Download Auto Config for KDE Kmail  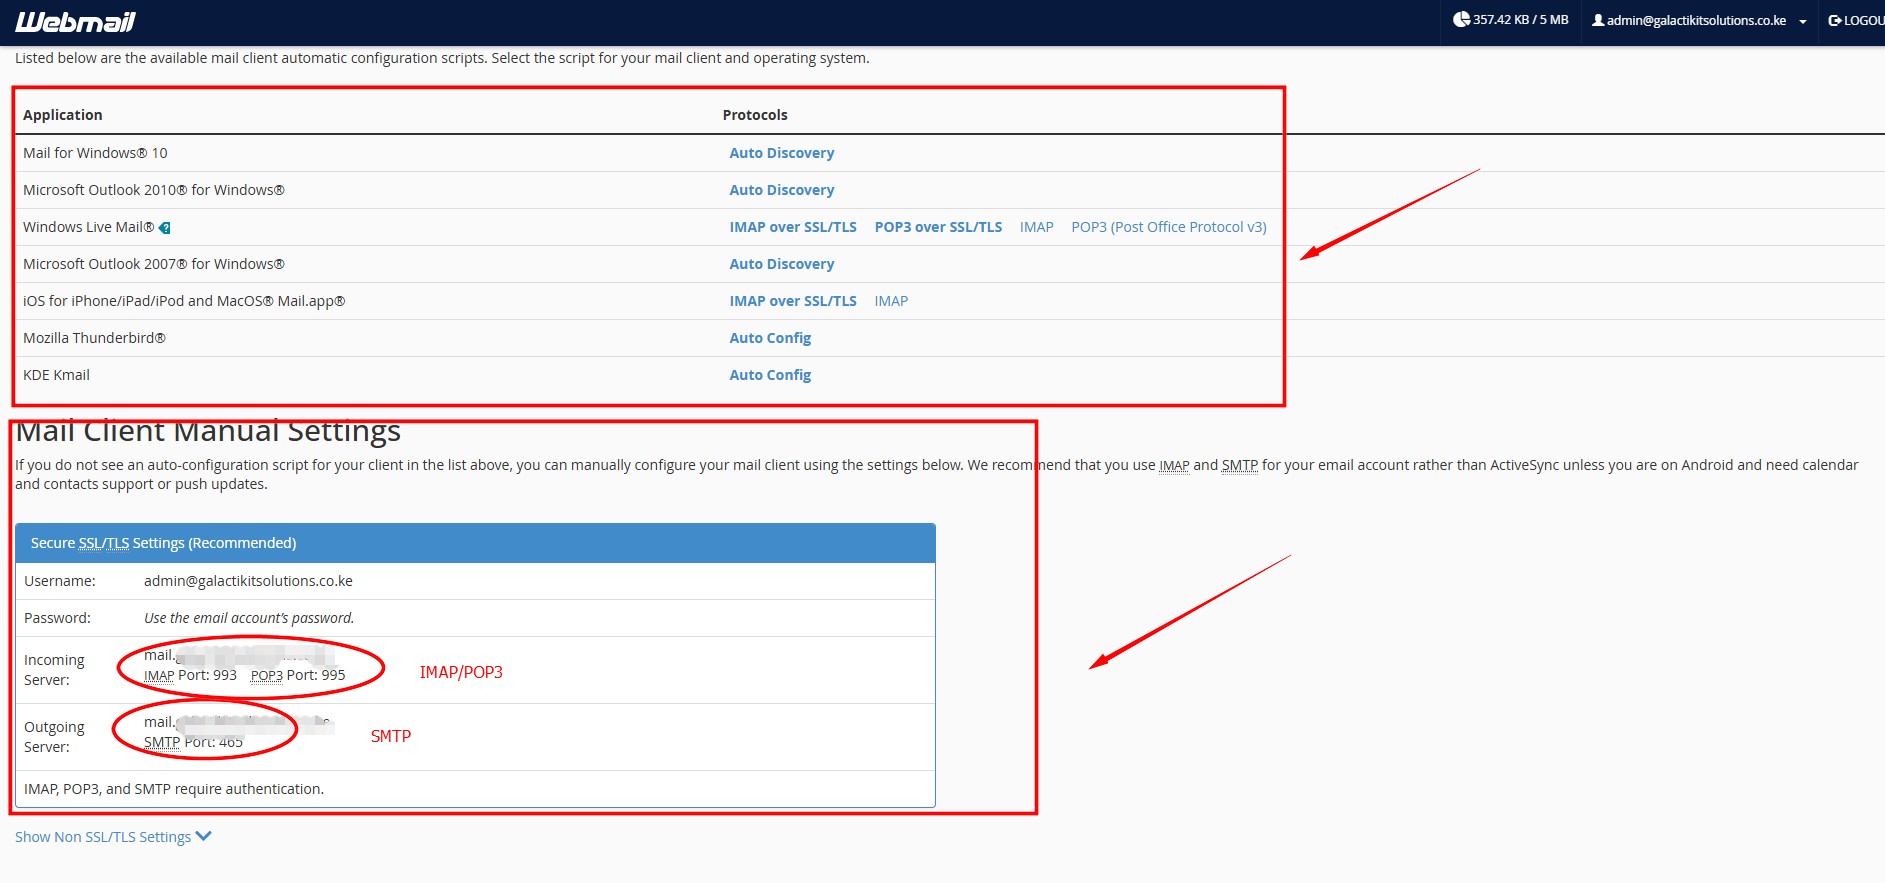pyautogui.click(x=769, y=375)
